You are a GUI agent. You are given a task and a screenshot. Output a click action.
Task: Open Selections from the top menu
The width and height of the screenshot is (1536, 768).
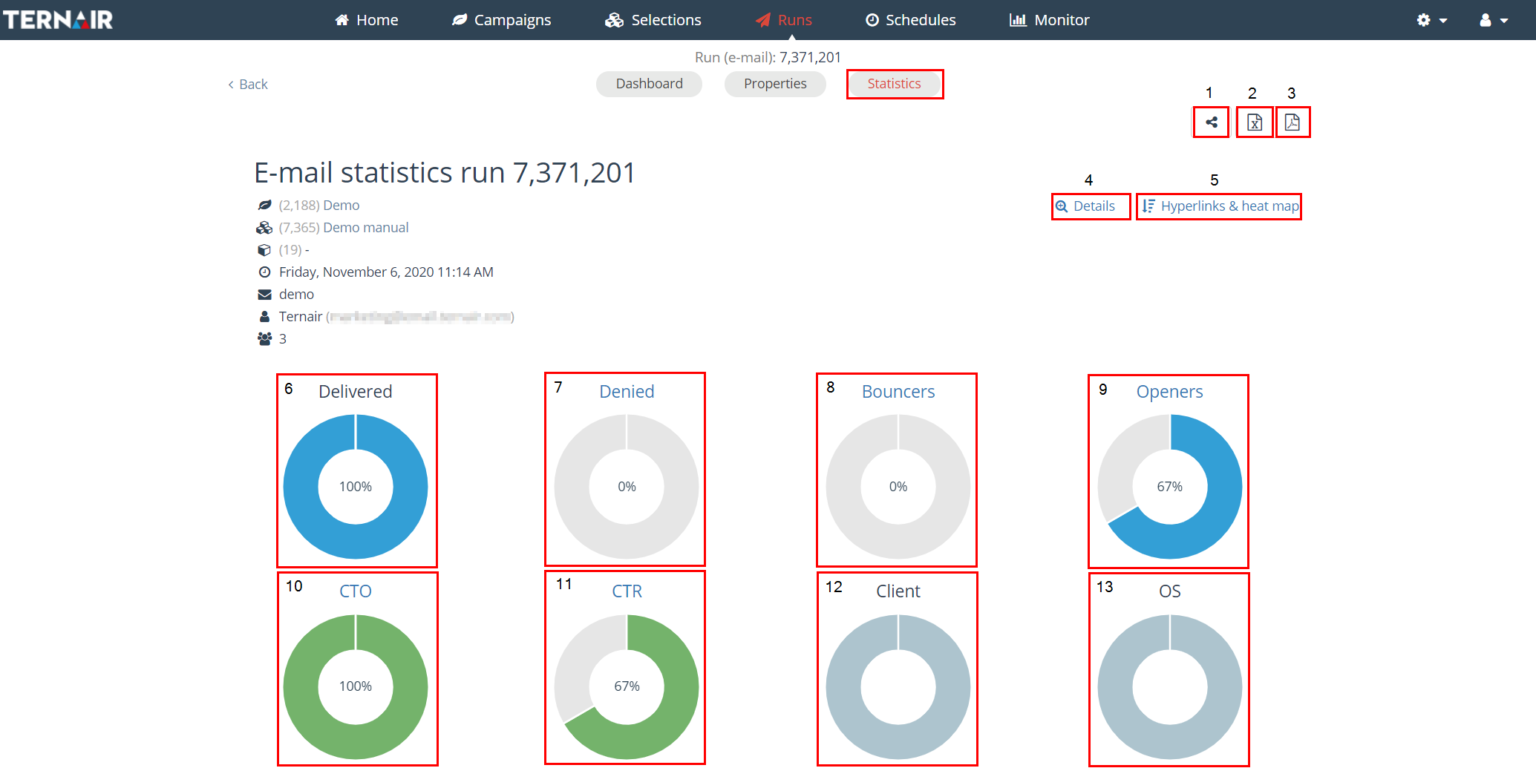click(x=653, y=20)
